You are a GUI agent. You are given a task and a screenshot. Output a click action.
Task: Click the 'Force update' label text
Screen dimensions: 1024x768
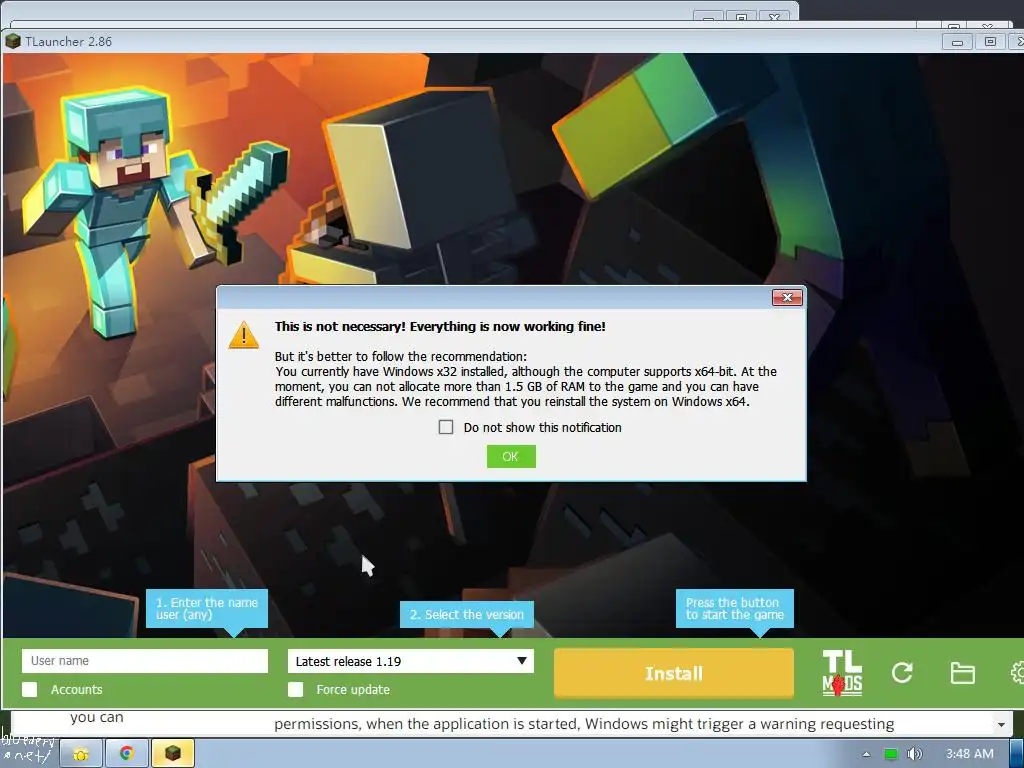click(x=353, y=690)
